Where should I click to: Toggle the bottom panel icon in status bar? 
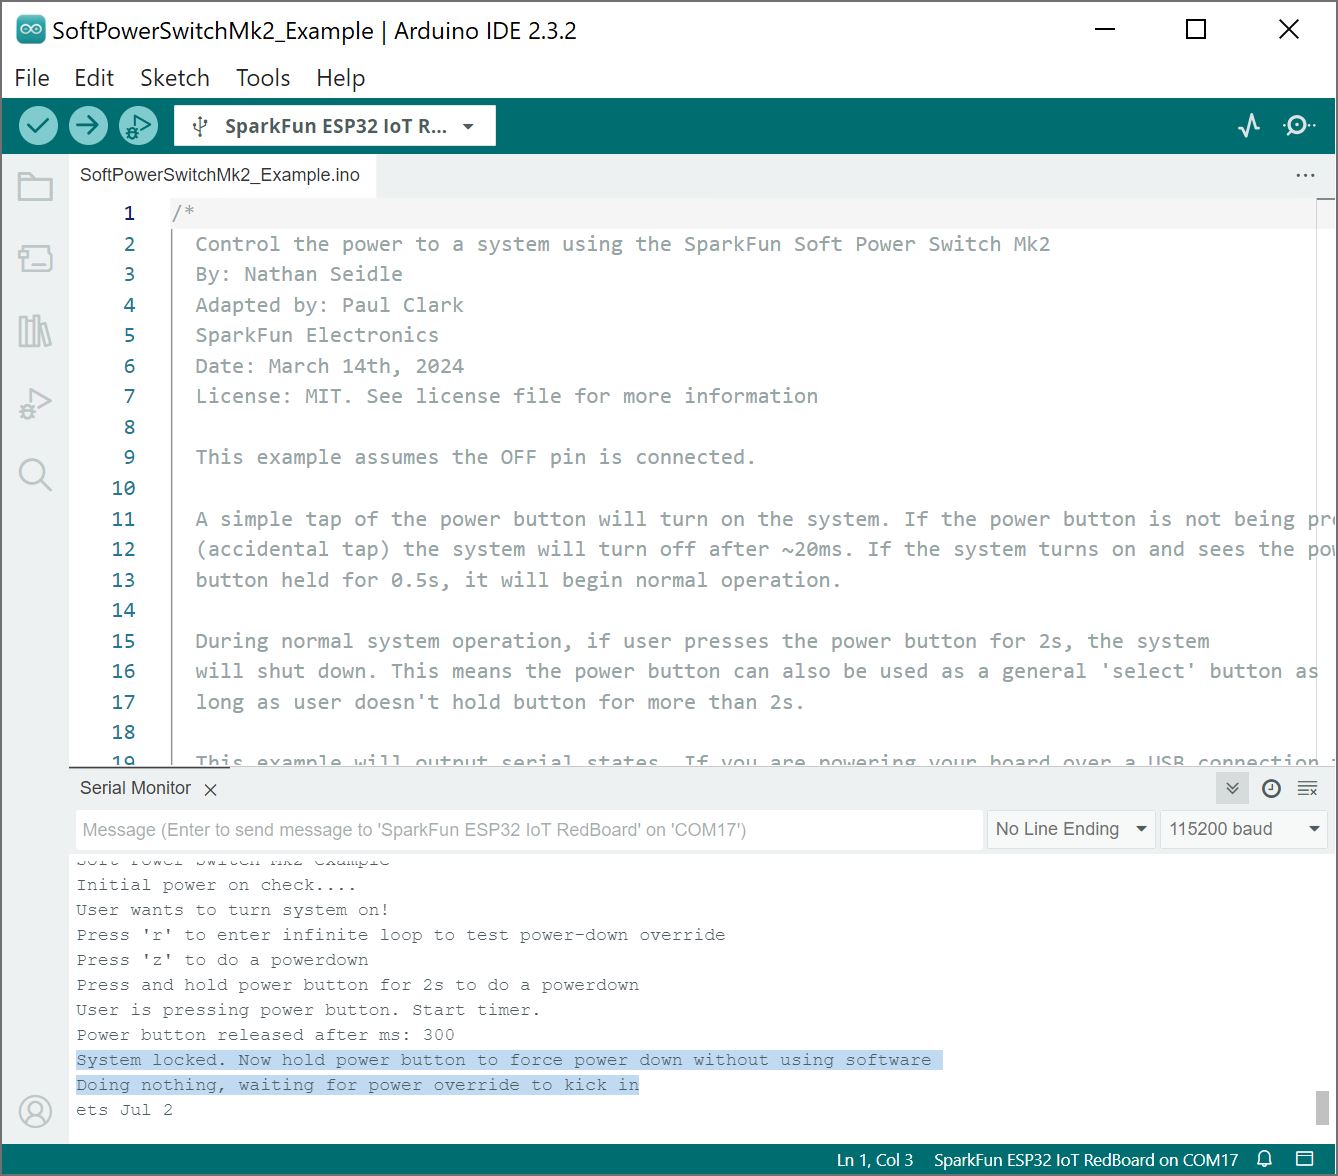[x=1304, y=1160]
